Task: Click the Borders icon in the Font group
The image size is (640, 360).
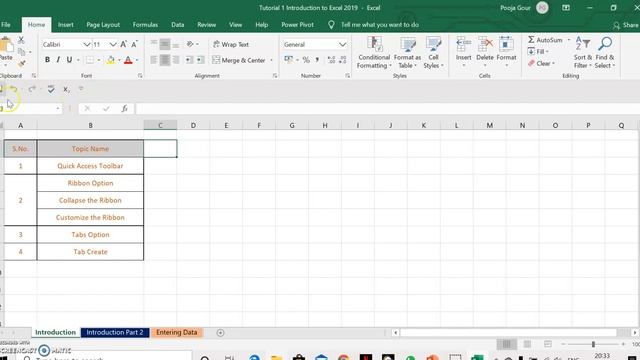Action: (x=90, y=60)
